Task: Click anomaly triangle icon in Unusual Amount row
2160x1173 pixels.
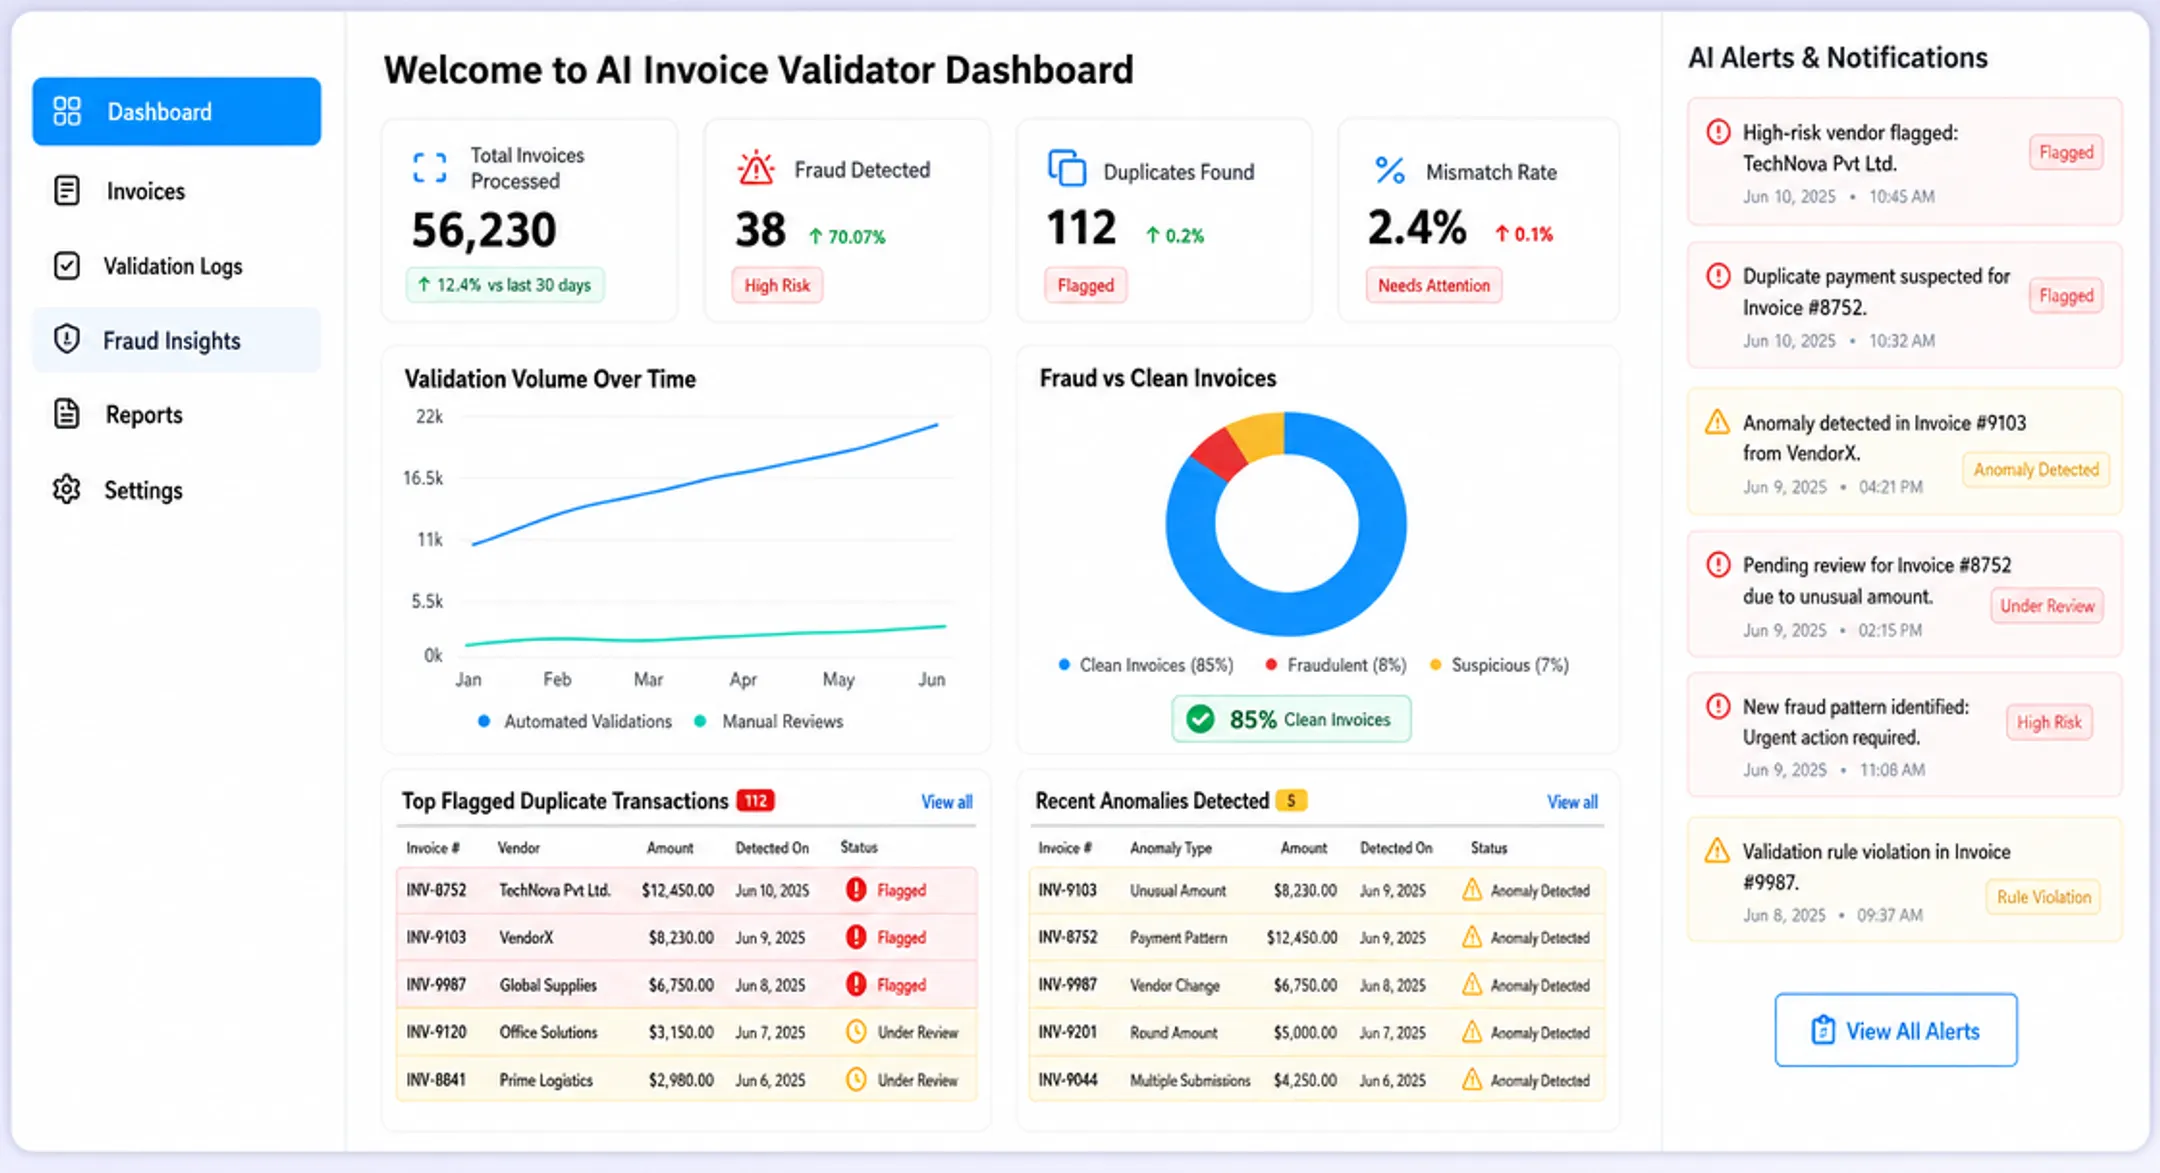Action: 1472,889
